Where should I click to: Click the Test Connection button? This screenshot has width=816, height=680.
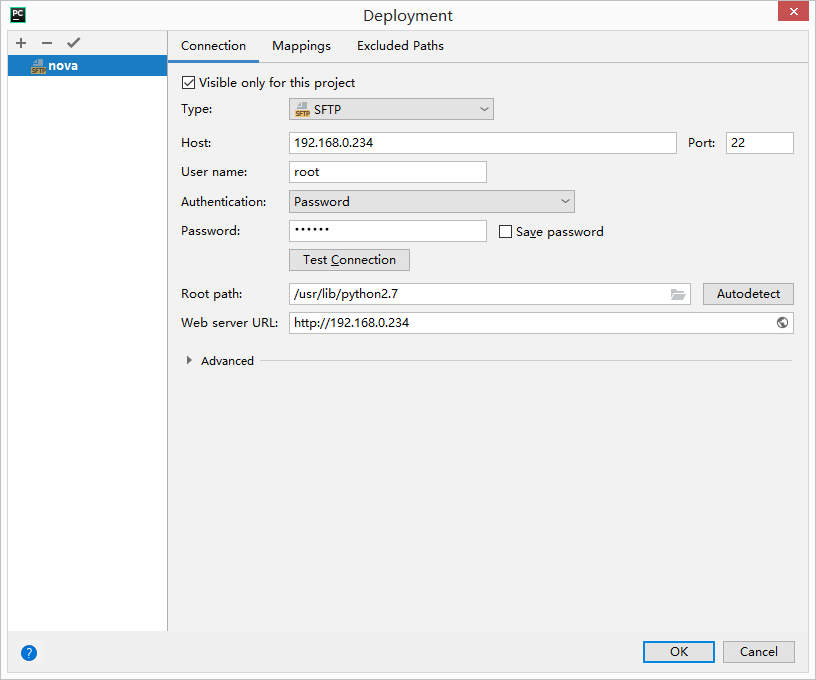pyautogui.click(x=349, y=260)
